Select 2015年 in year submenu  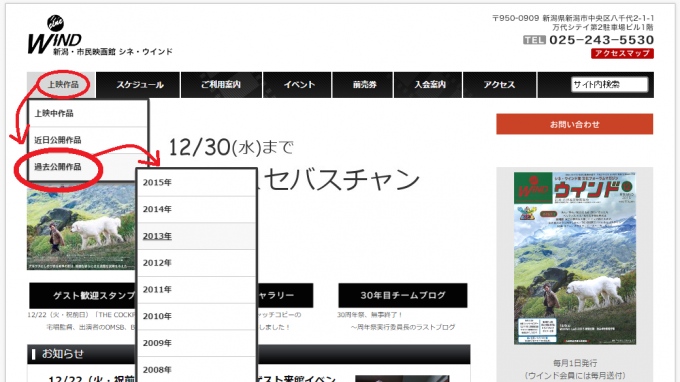[196, 183]
